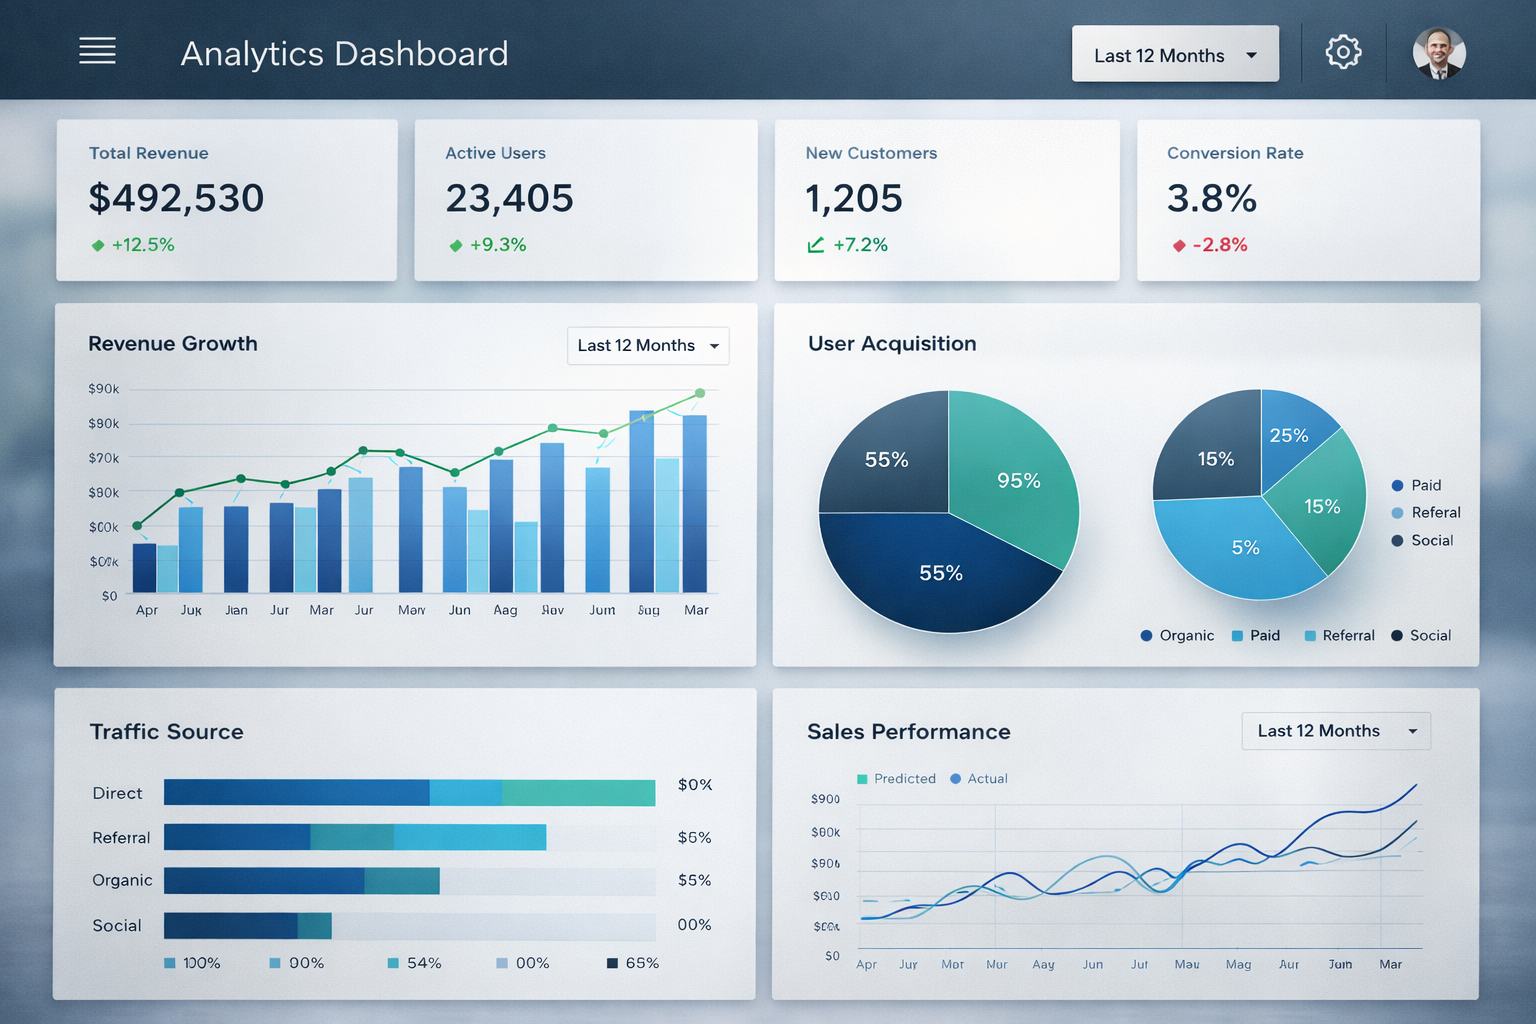Open the Sales Performance time range dropdown
Image resolution: width=1536 pixels, height=1024 pixels.
coord(1336,731)
